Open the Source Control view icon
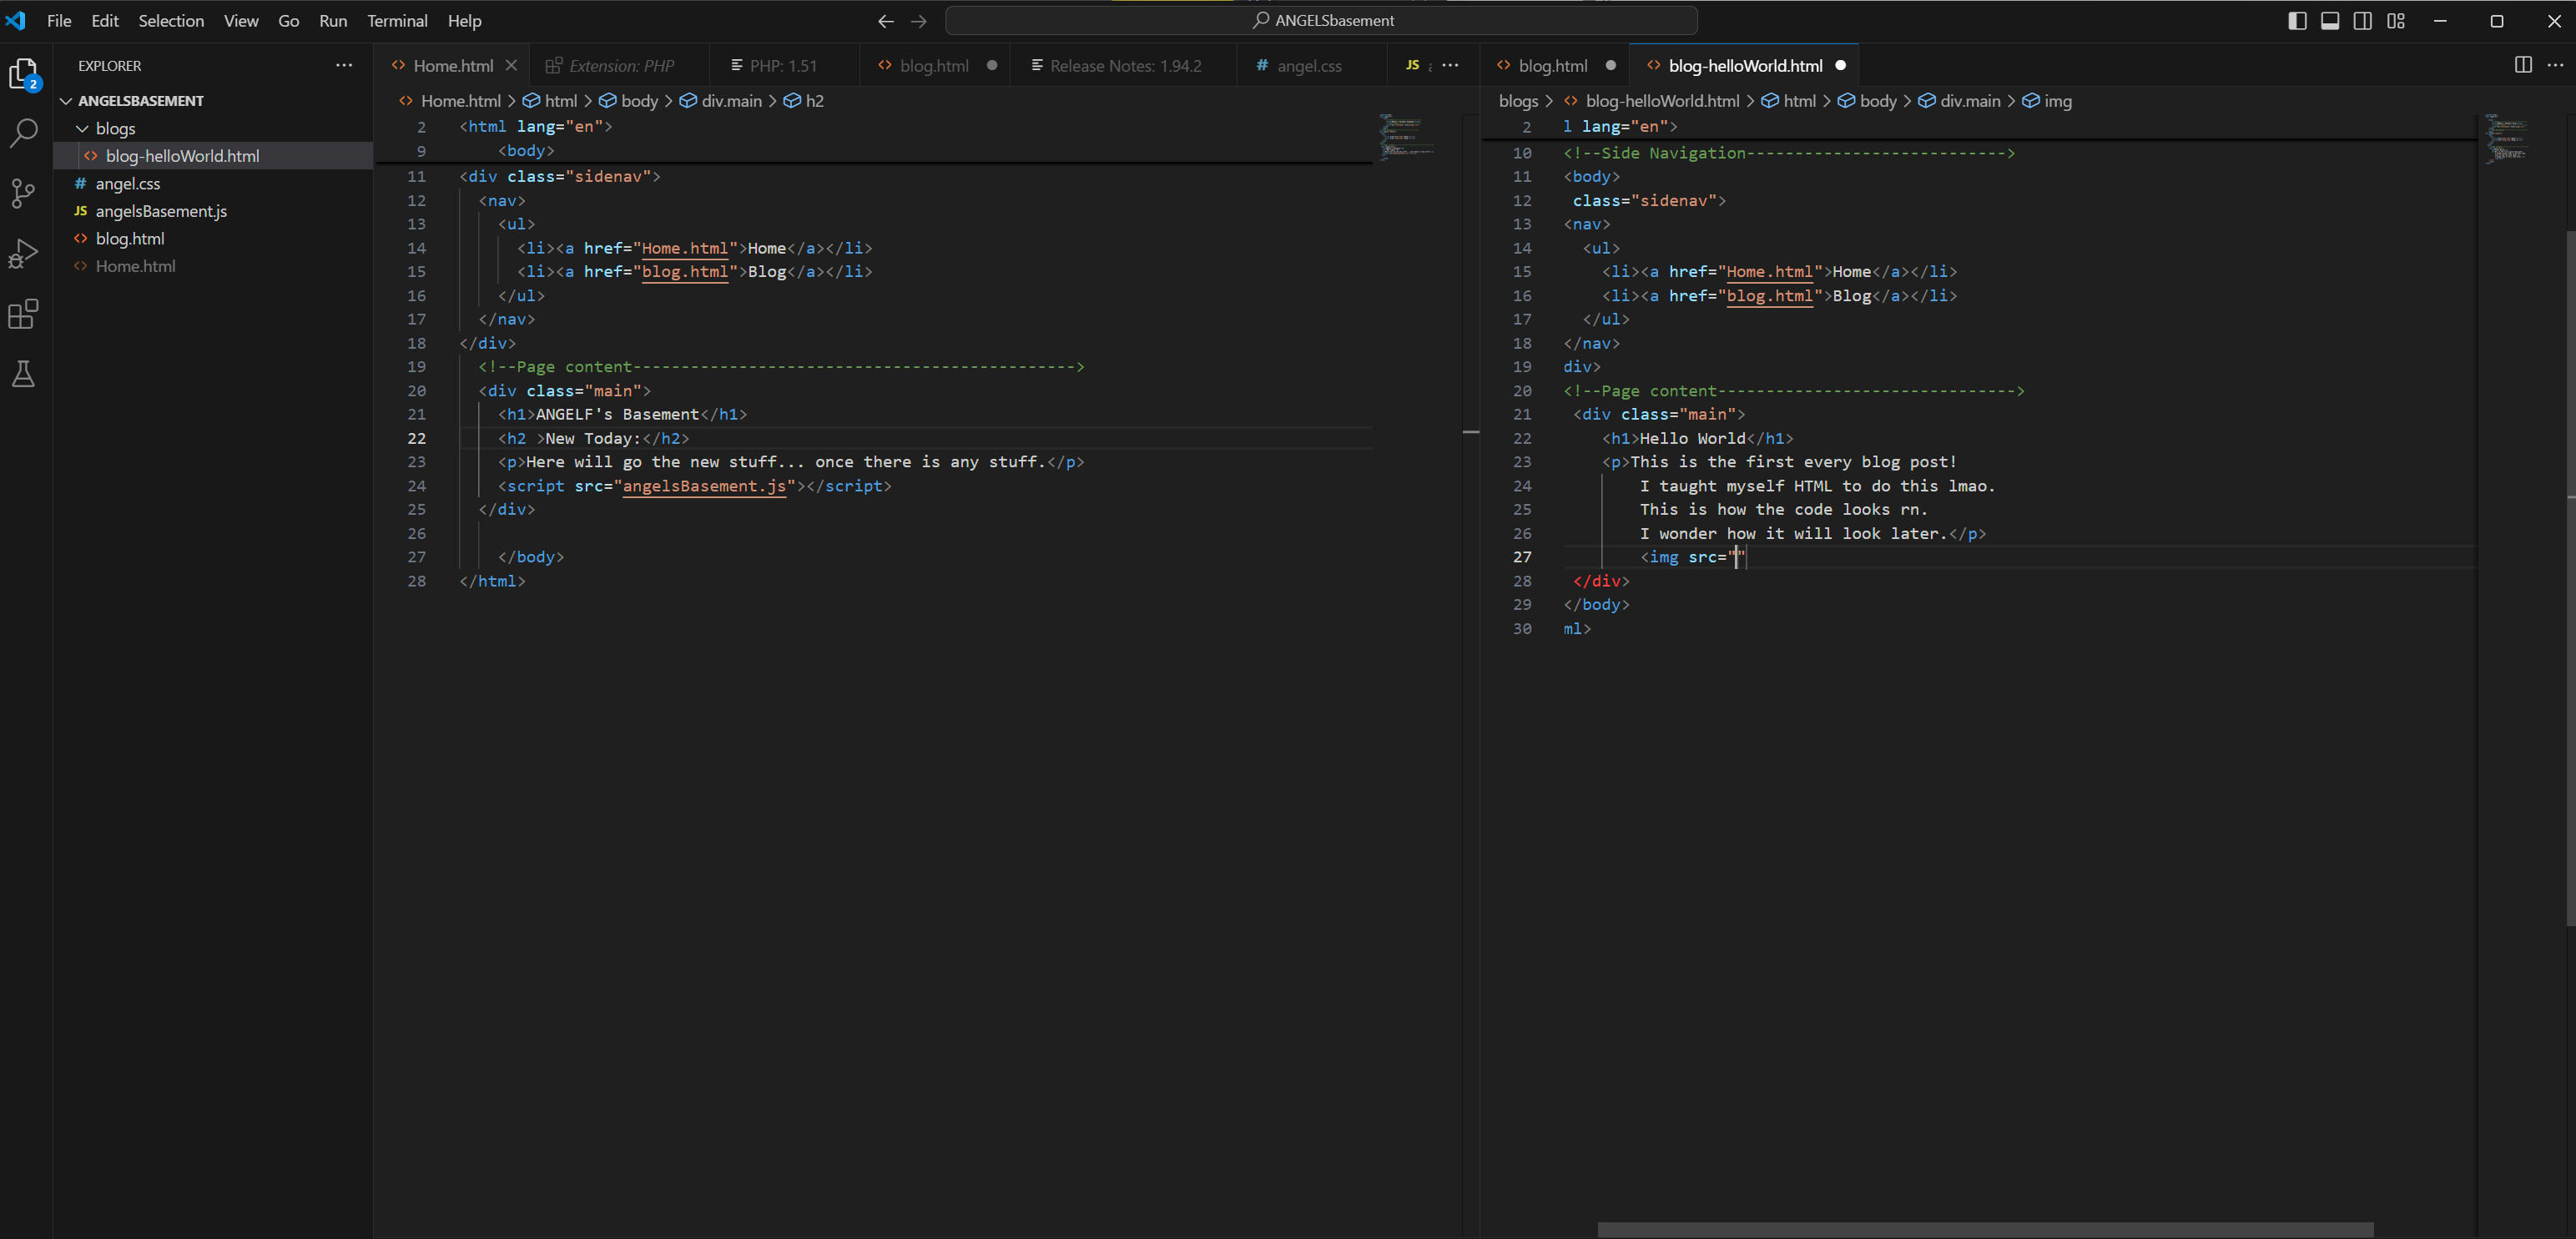This screenshot has height=1239, width=2576. (24, 193)
